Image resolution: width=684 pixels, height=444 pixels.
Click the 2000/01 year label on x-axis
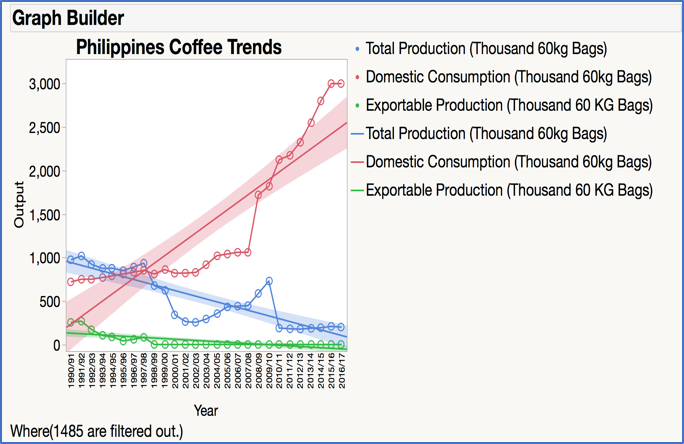(x=175, y=371)
